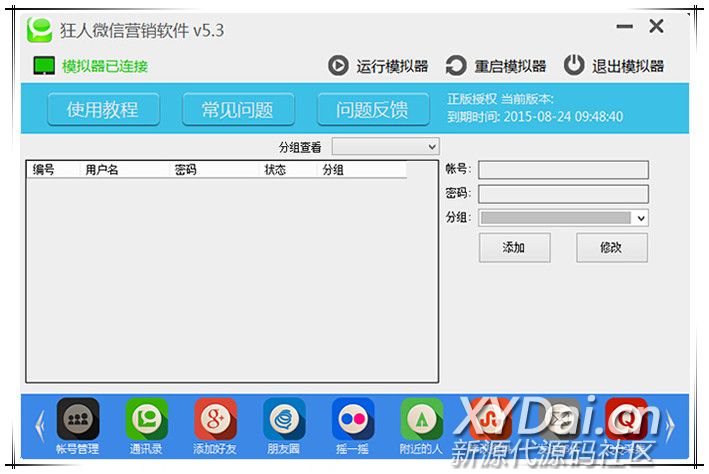Expand the 分组 group dropdown in form
The image size is (709, 474).
point(563,218)
